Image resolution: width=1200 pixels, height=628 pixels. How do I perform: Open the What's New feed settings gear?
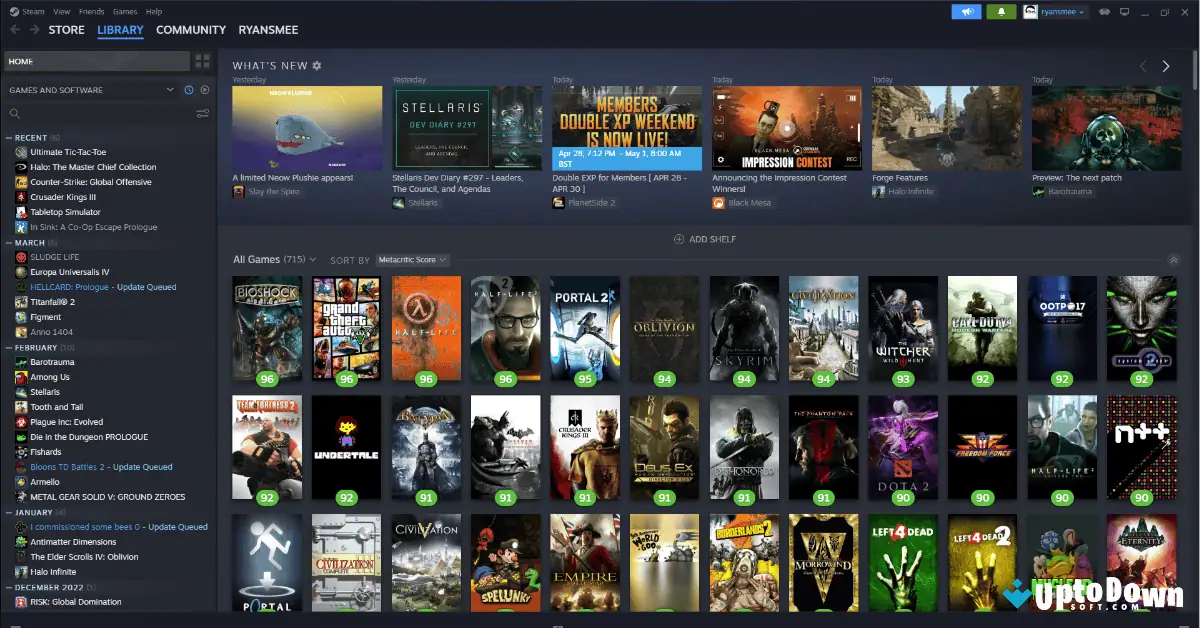tap(318, 64)
